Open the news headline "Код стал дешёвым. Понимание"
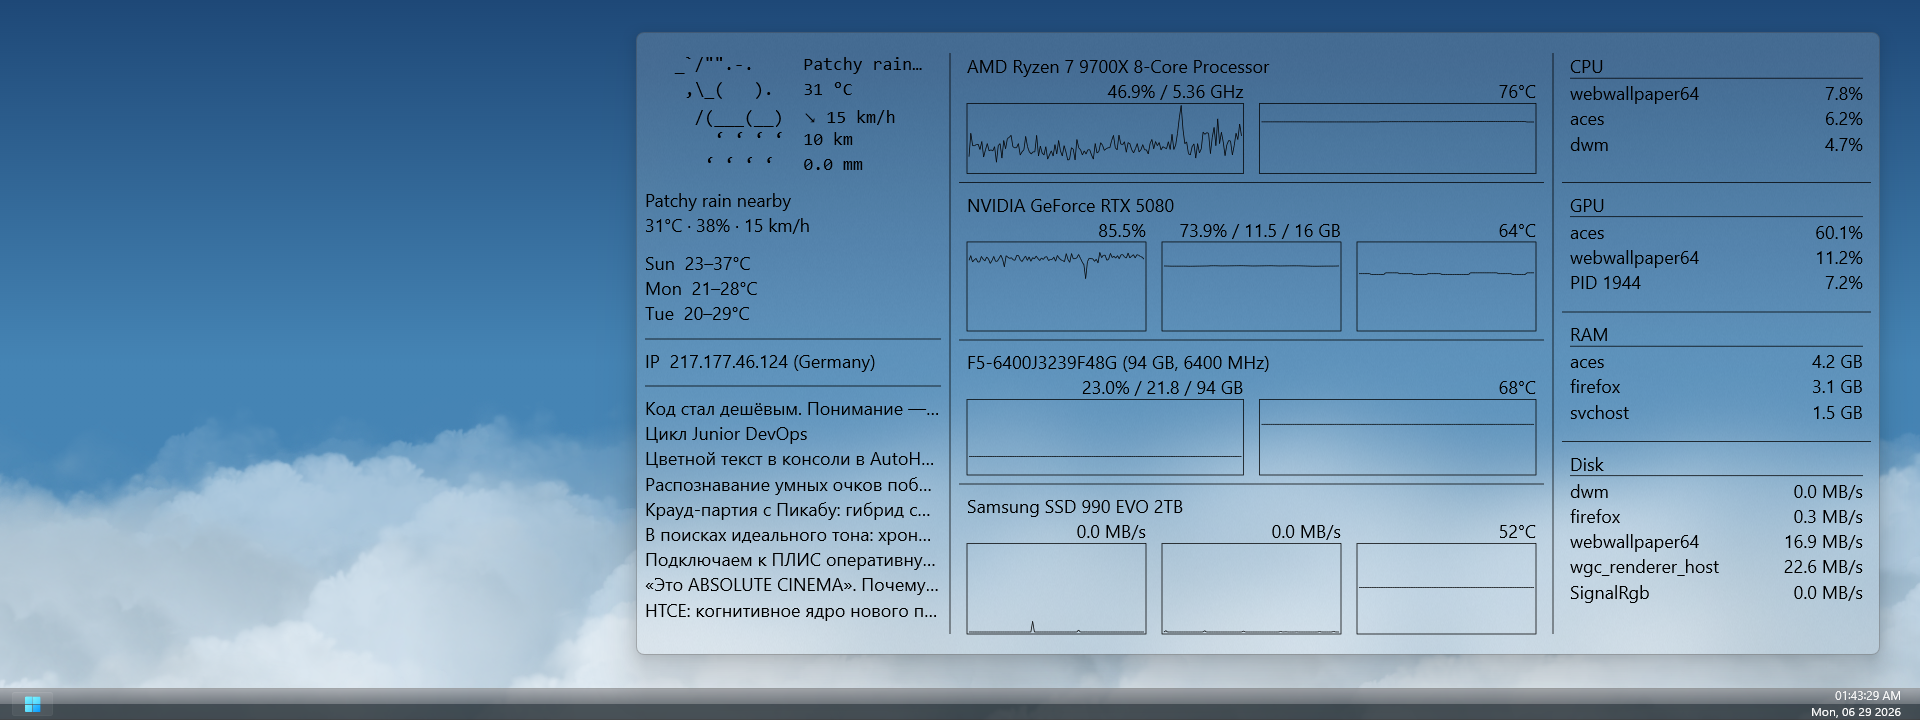 click(792, 409)
